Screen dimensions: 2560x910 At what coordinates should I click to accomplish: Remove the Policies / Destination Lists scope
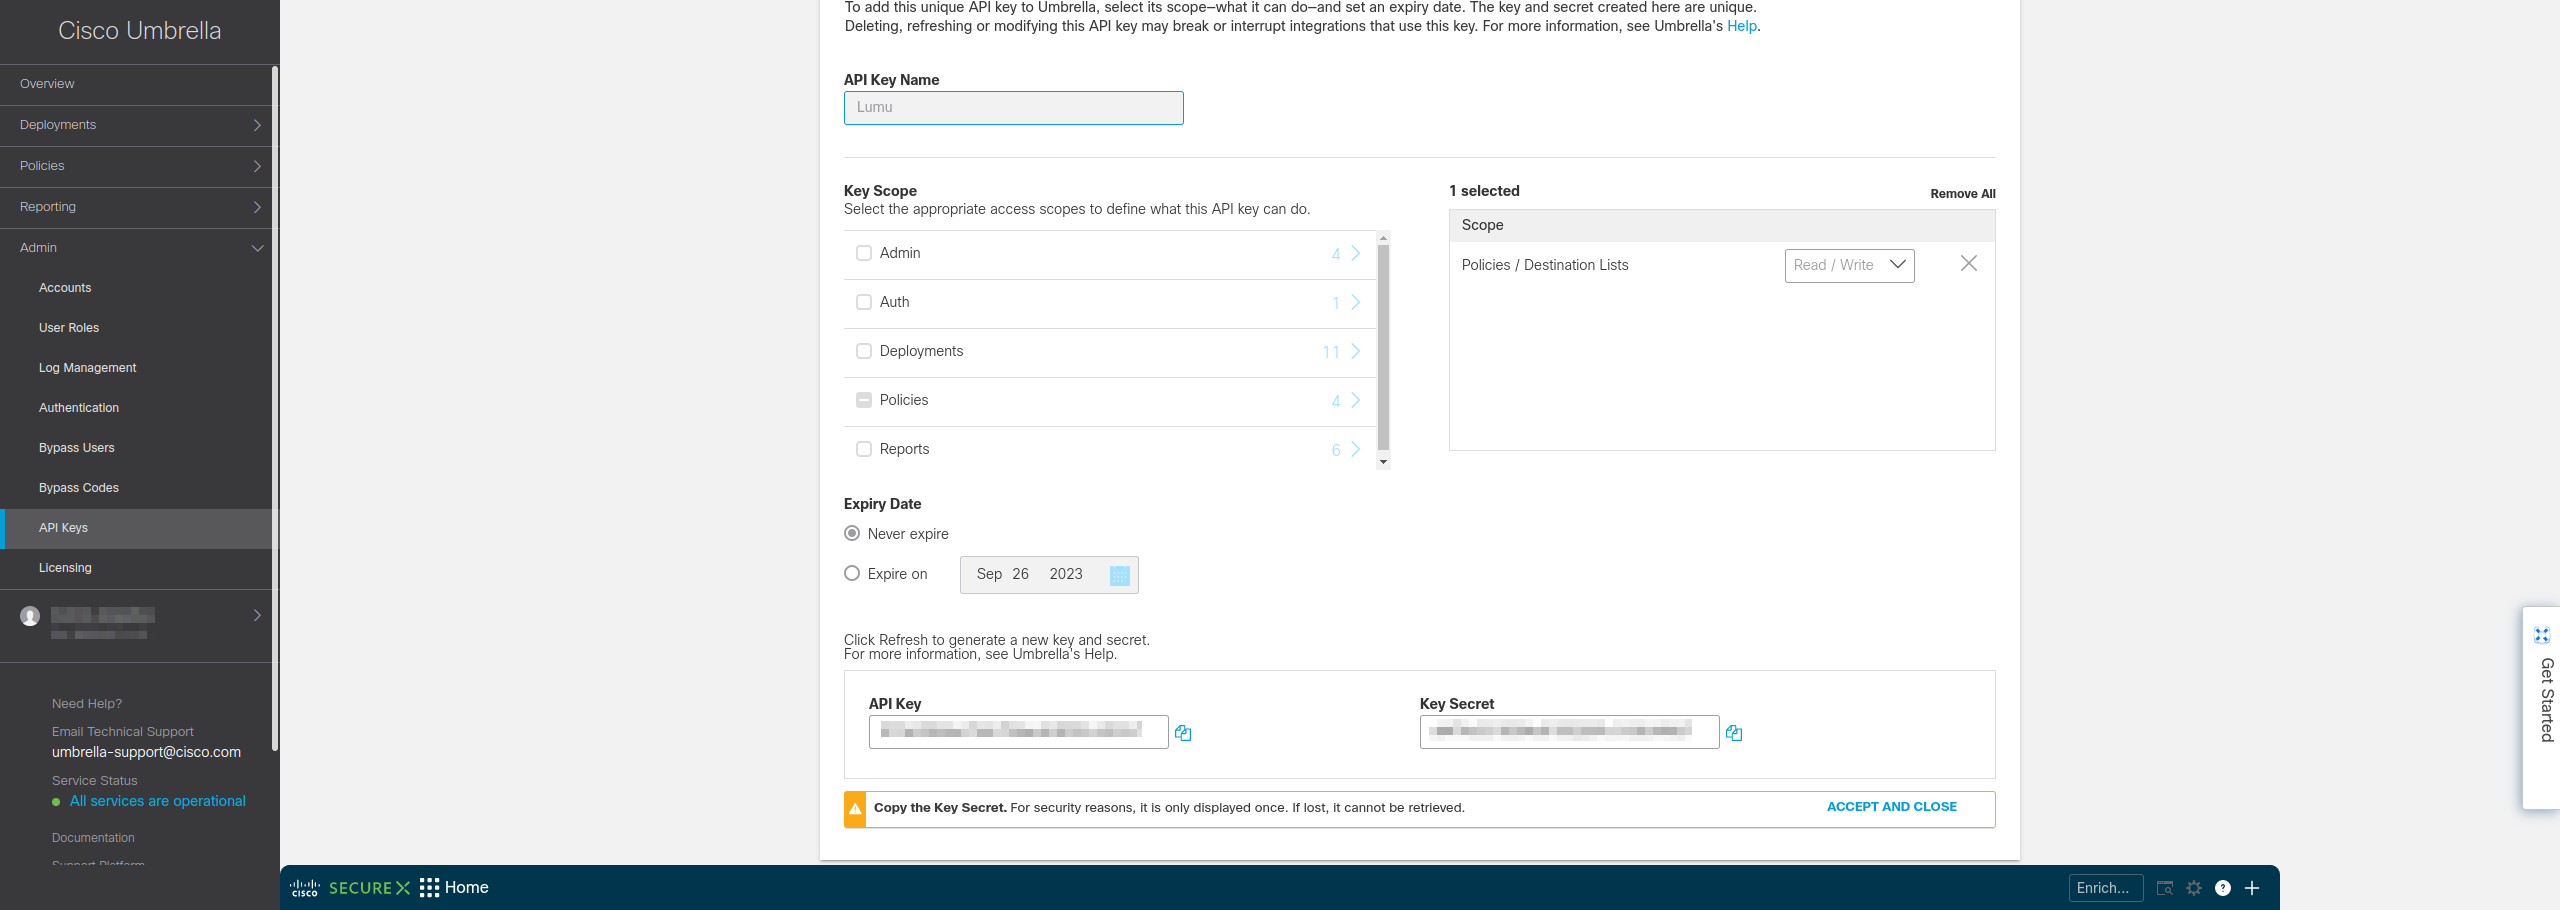point(1968,264)
